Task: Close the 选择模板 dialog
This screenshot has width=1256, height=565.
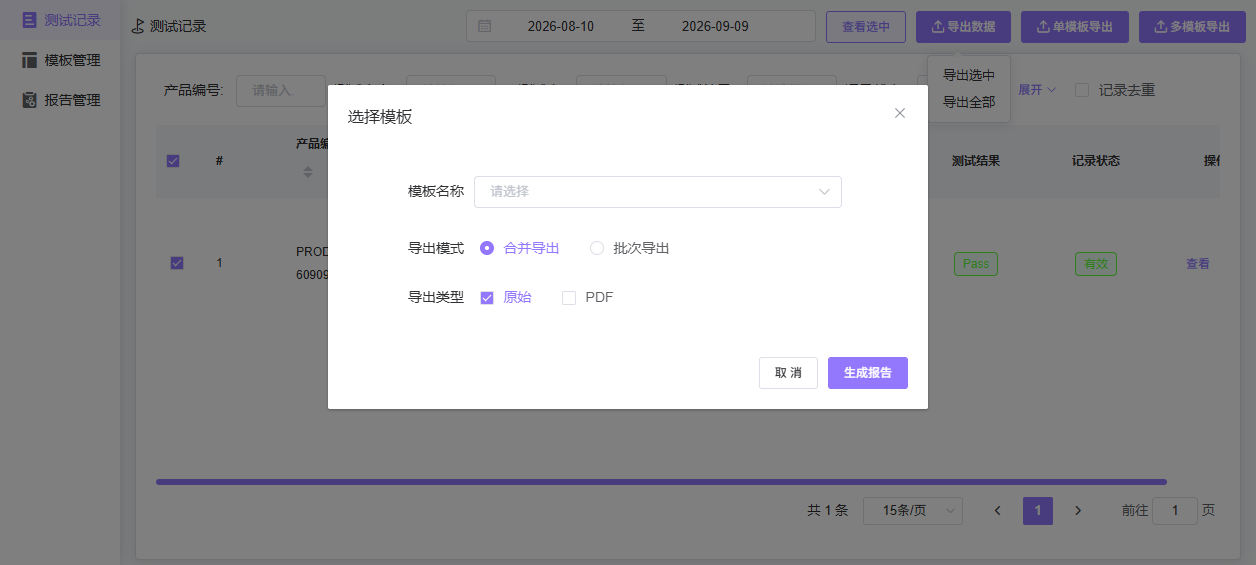Action: click(900, 113)
